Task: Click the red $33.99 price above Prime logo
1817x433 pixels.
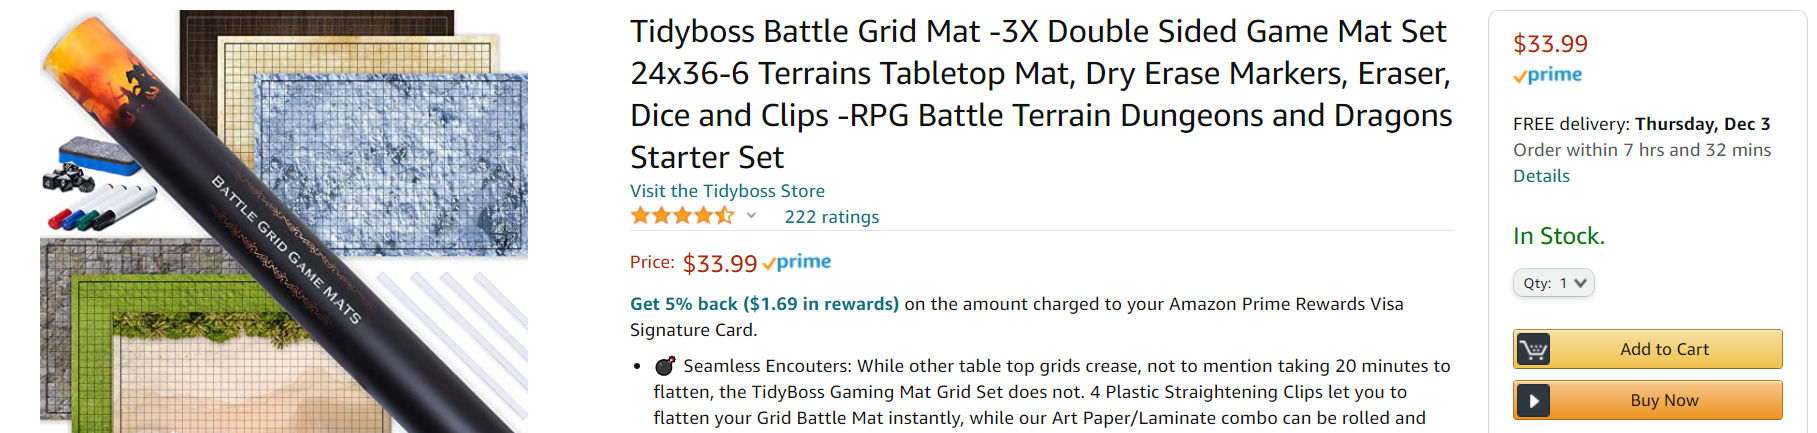Action: click(x=1550, y=44)
